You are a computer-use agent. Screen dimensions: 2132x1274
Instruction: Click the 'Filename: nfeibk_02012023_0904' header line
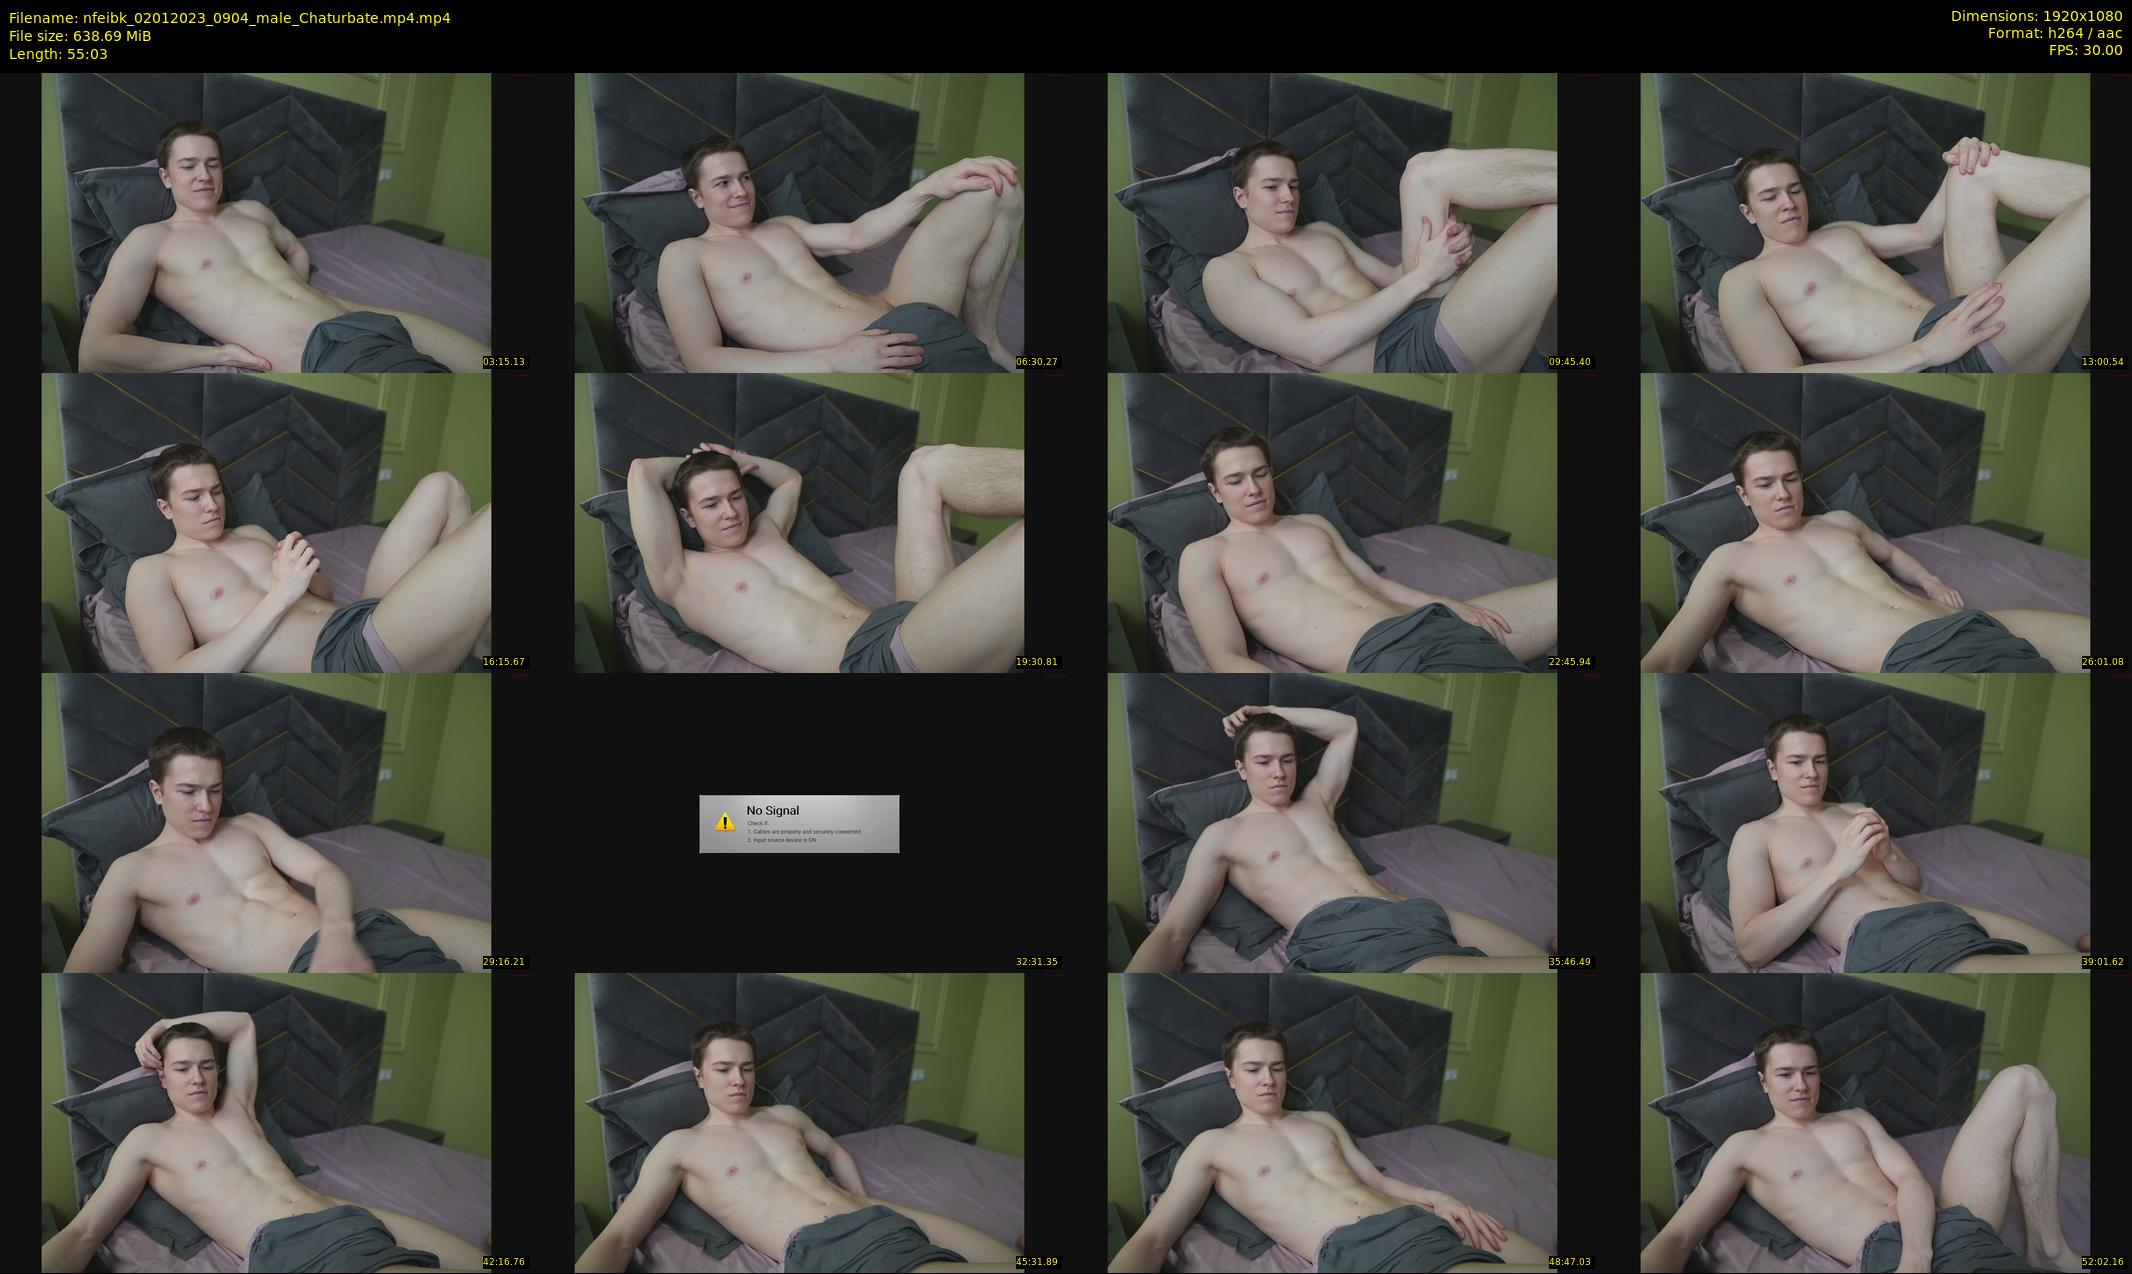click(229, 18)
